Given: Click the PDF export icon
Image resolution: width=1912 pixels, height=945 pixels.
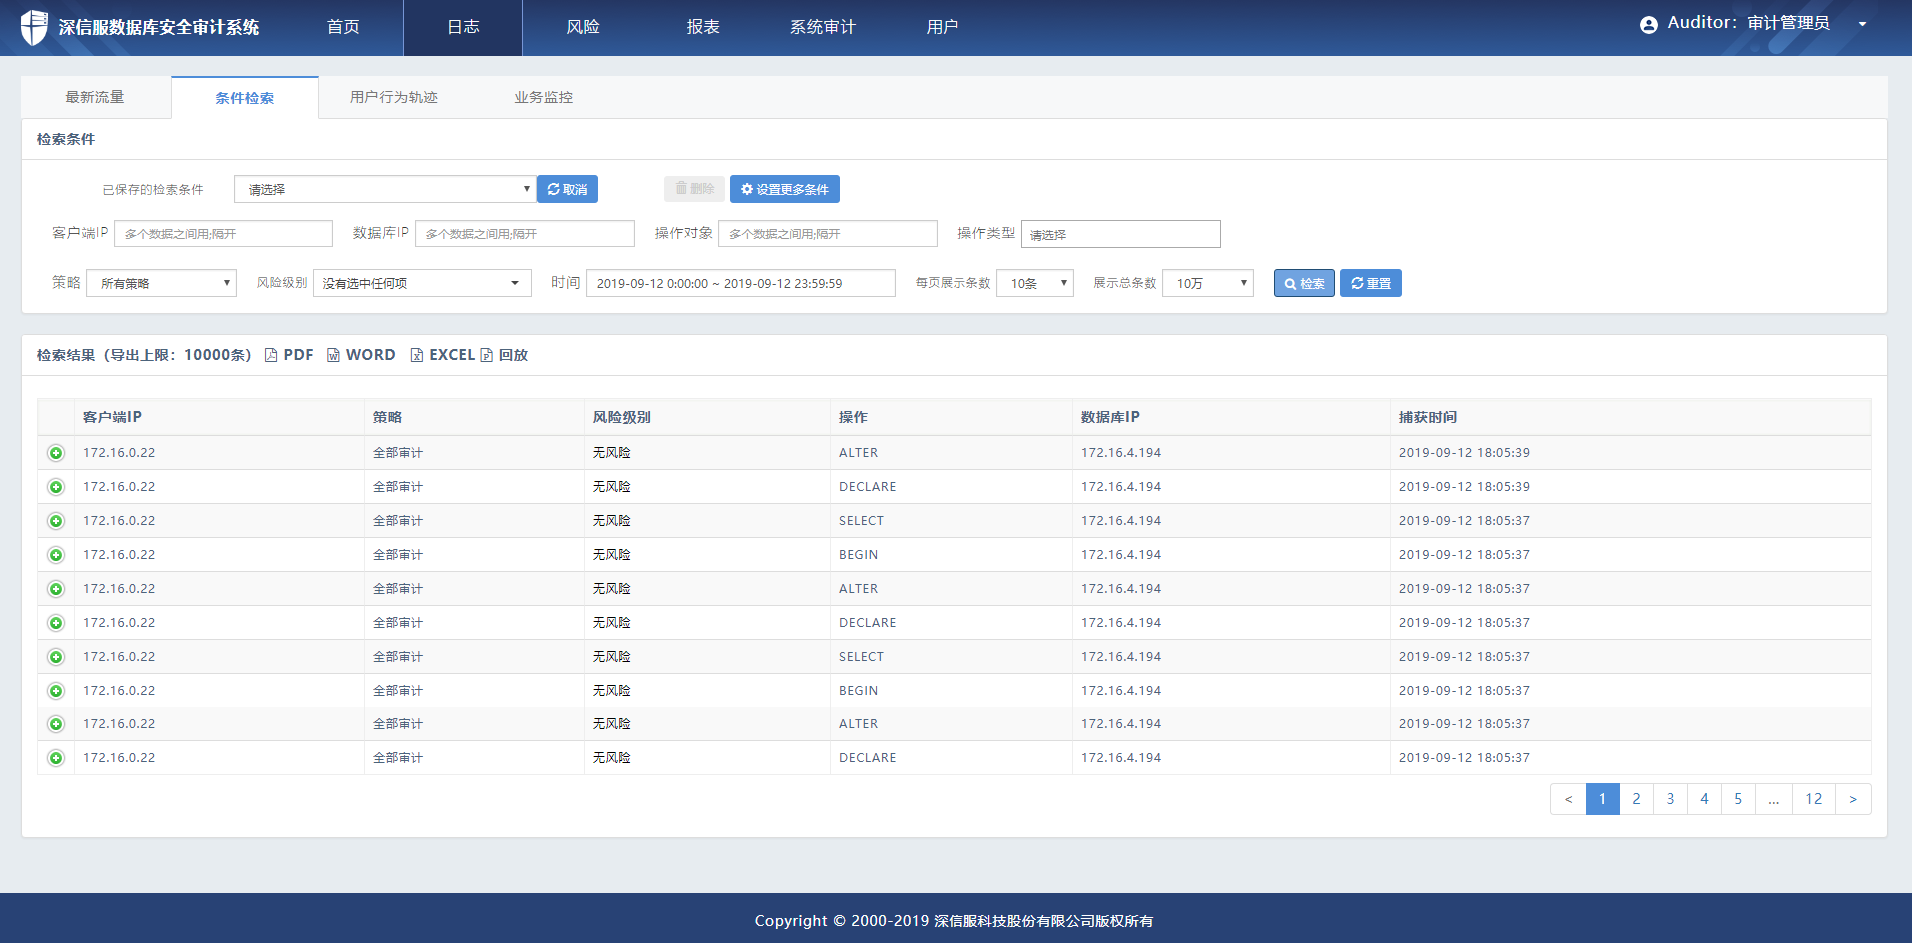Looking at the screenshot, I should click(271, 355).
